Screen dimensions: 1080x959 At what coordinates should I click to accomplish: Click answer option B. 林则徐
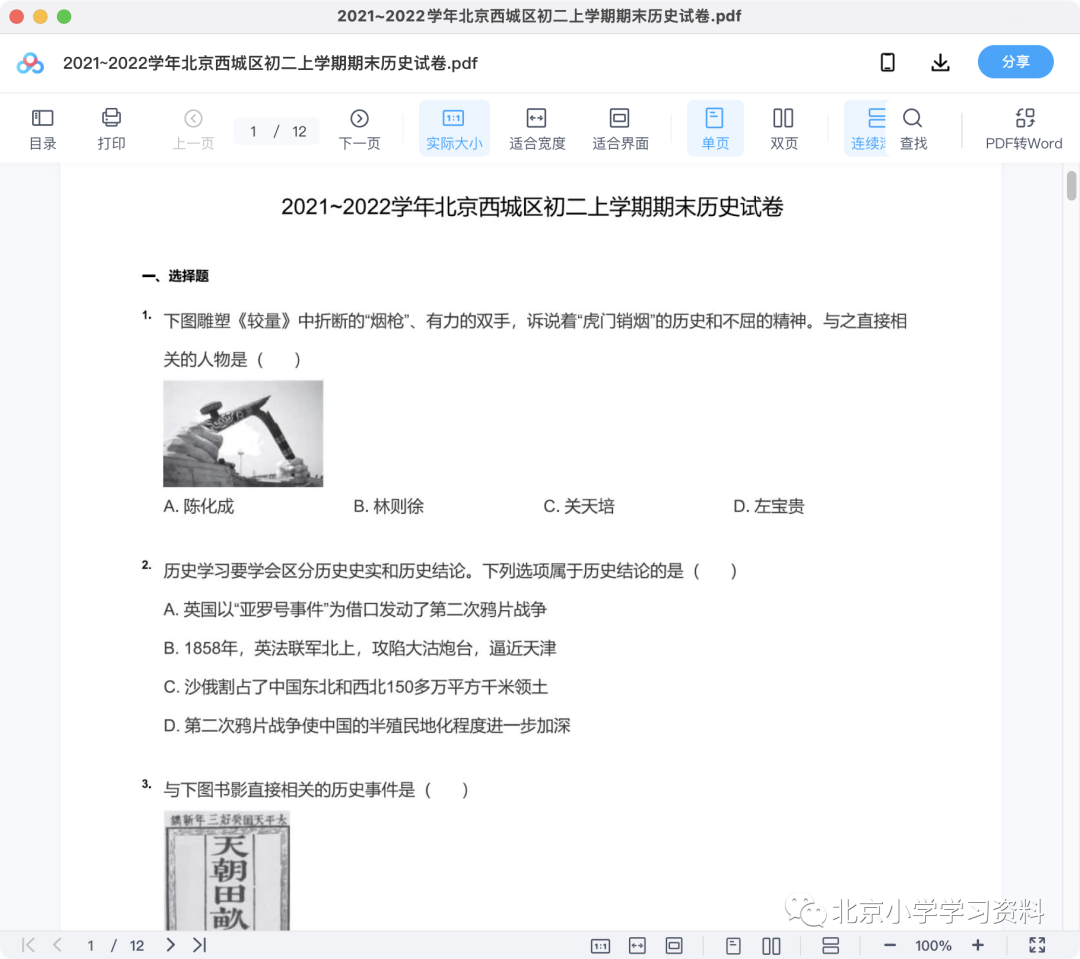[388, 506]
